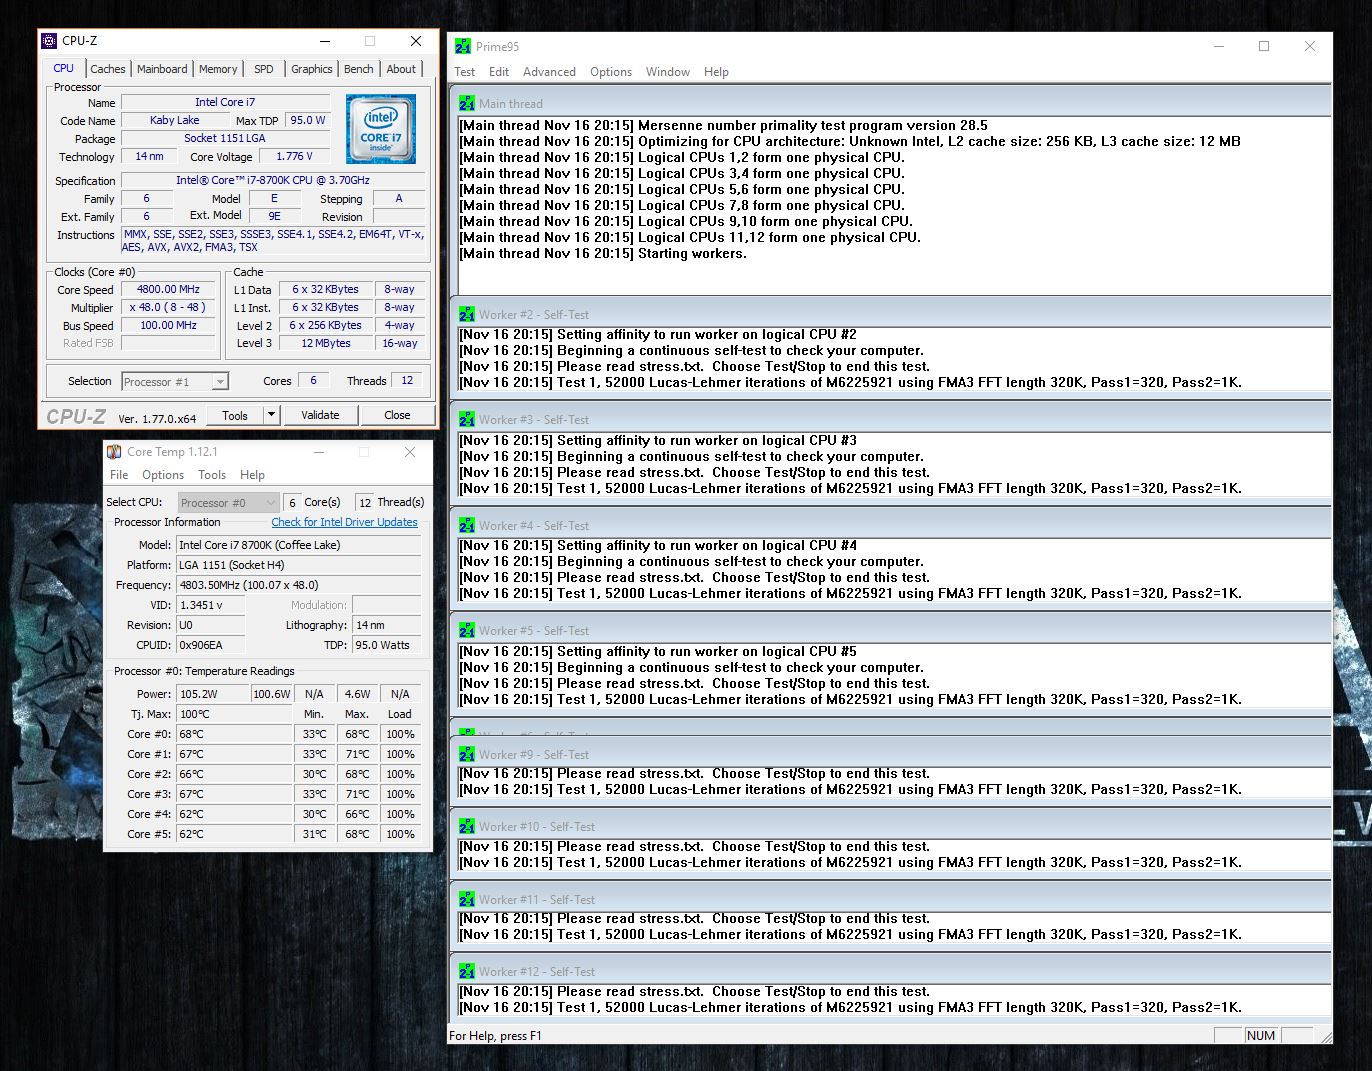Click the Worker #2 Self-Test window icon
The image size is (1372, 1071).
click(x=467, y=314)
